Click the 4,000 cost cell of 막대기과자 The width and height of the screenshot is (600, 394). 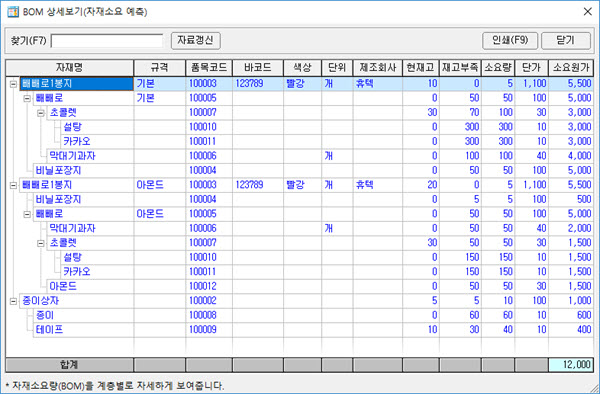tap(571, 156)
